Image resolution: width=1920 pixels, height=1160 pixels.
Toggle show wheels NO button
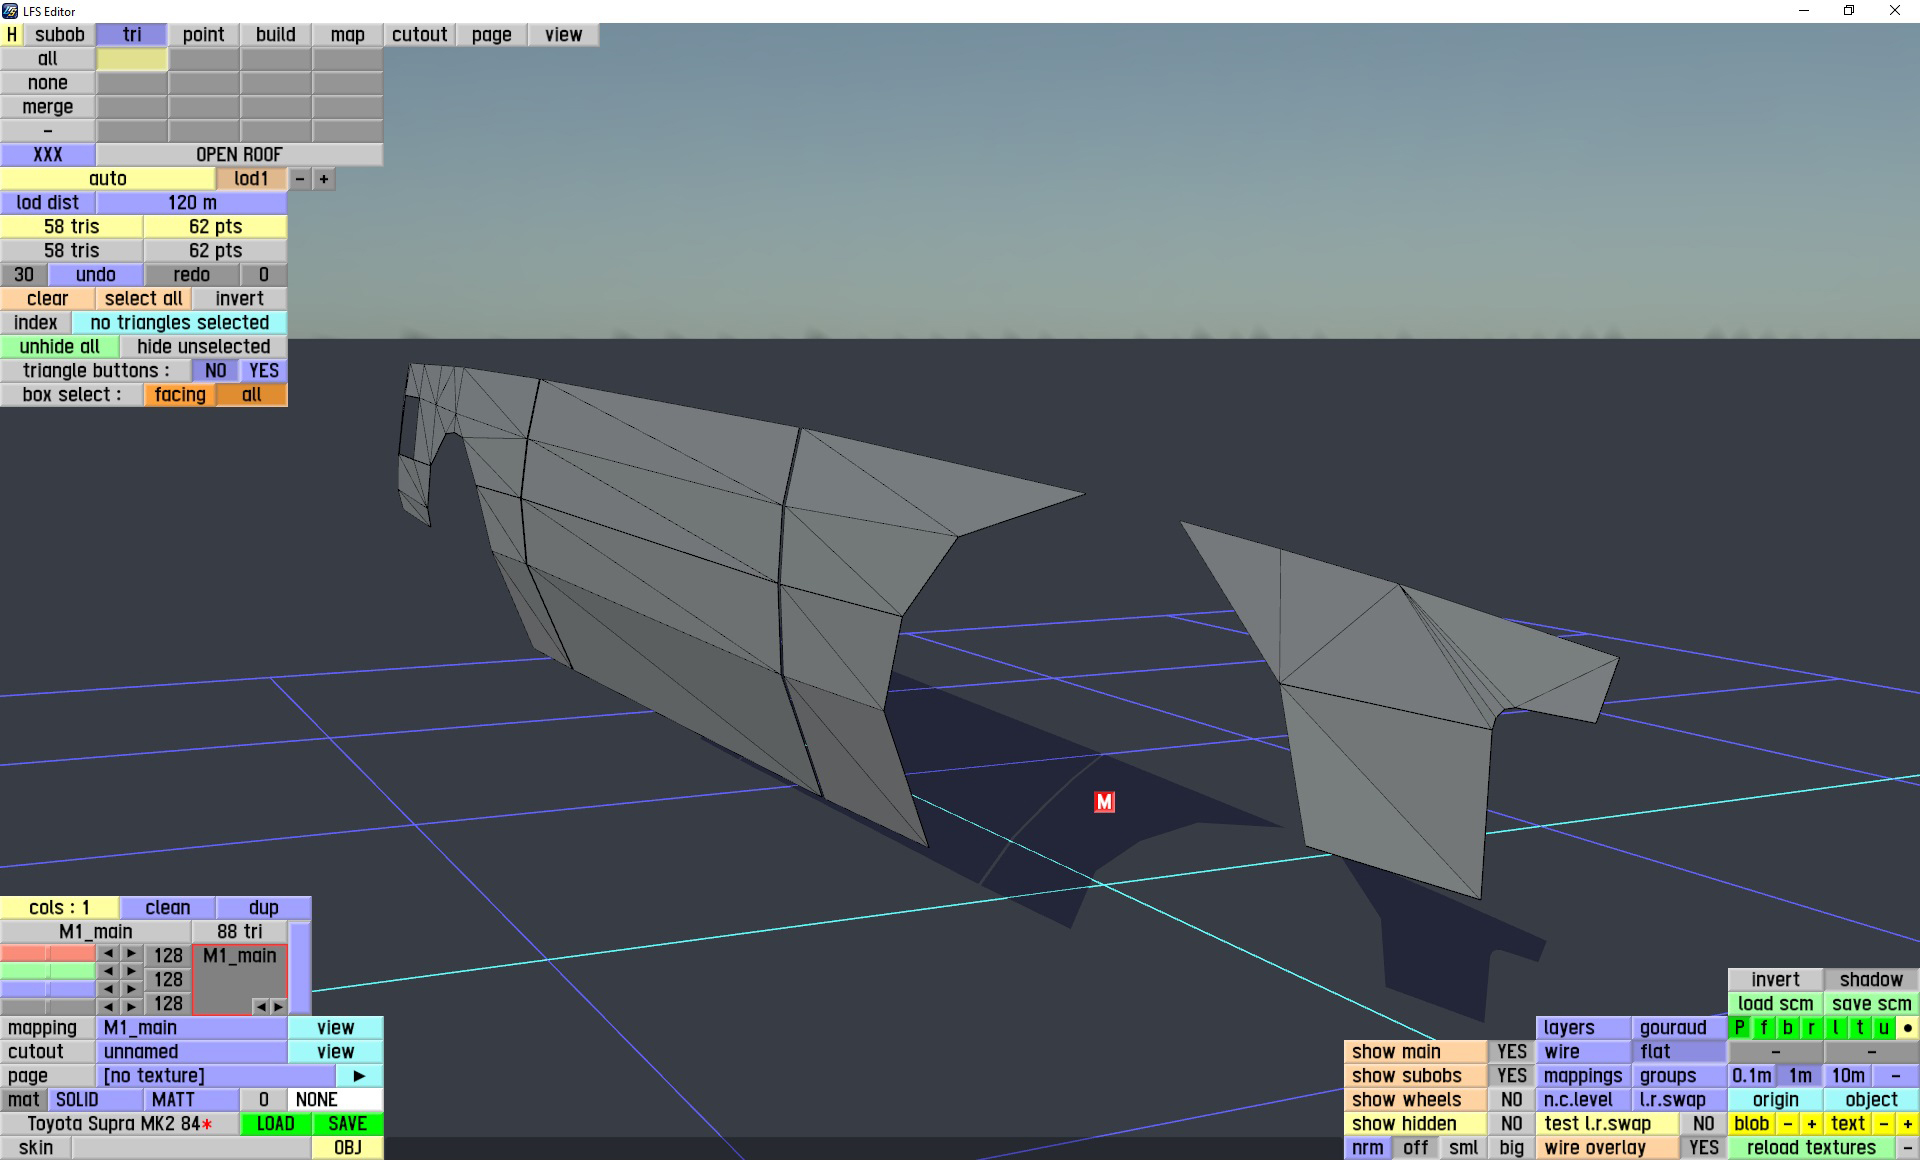tap(1511, 1099)
